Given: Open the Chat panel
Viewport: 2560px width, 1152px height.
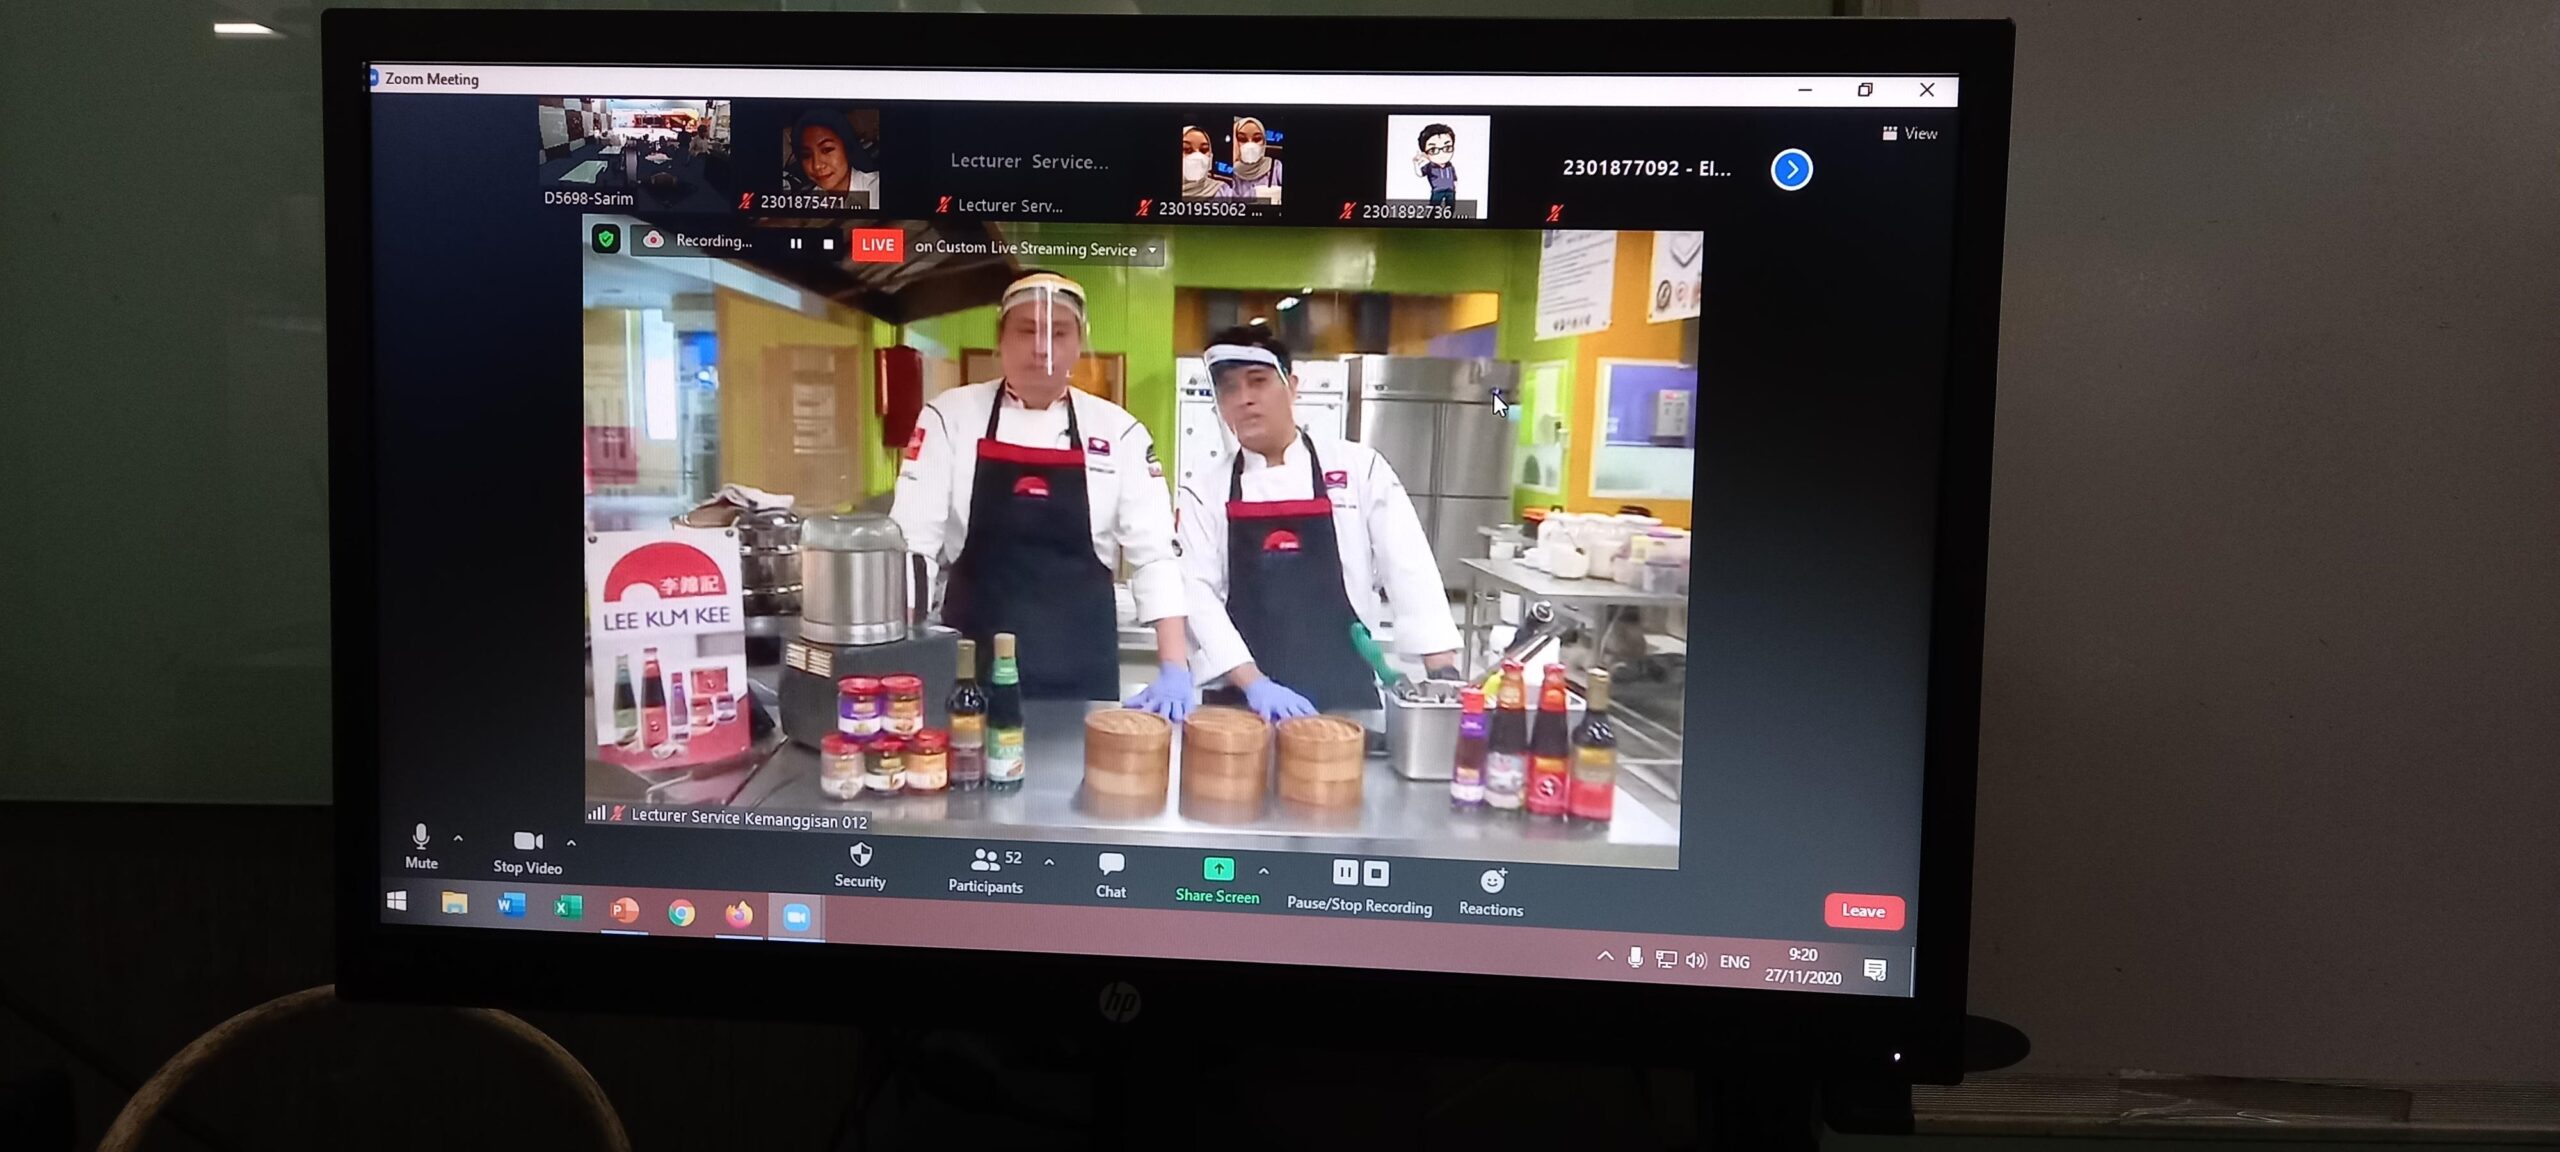Looking at the screenshot, I should tap(1111, 875).
